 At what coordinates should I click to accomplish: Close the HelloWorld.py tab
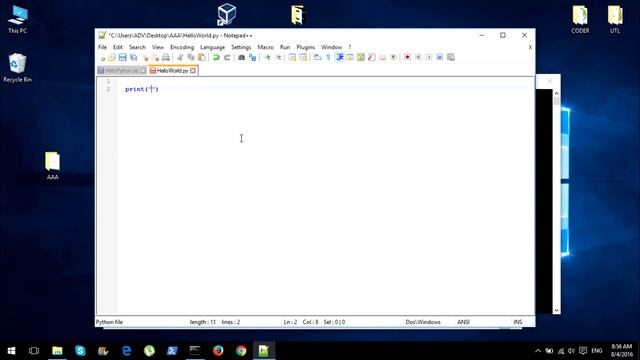(x=193, y=71)
